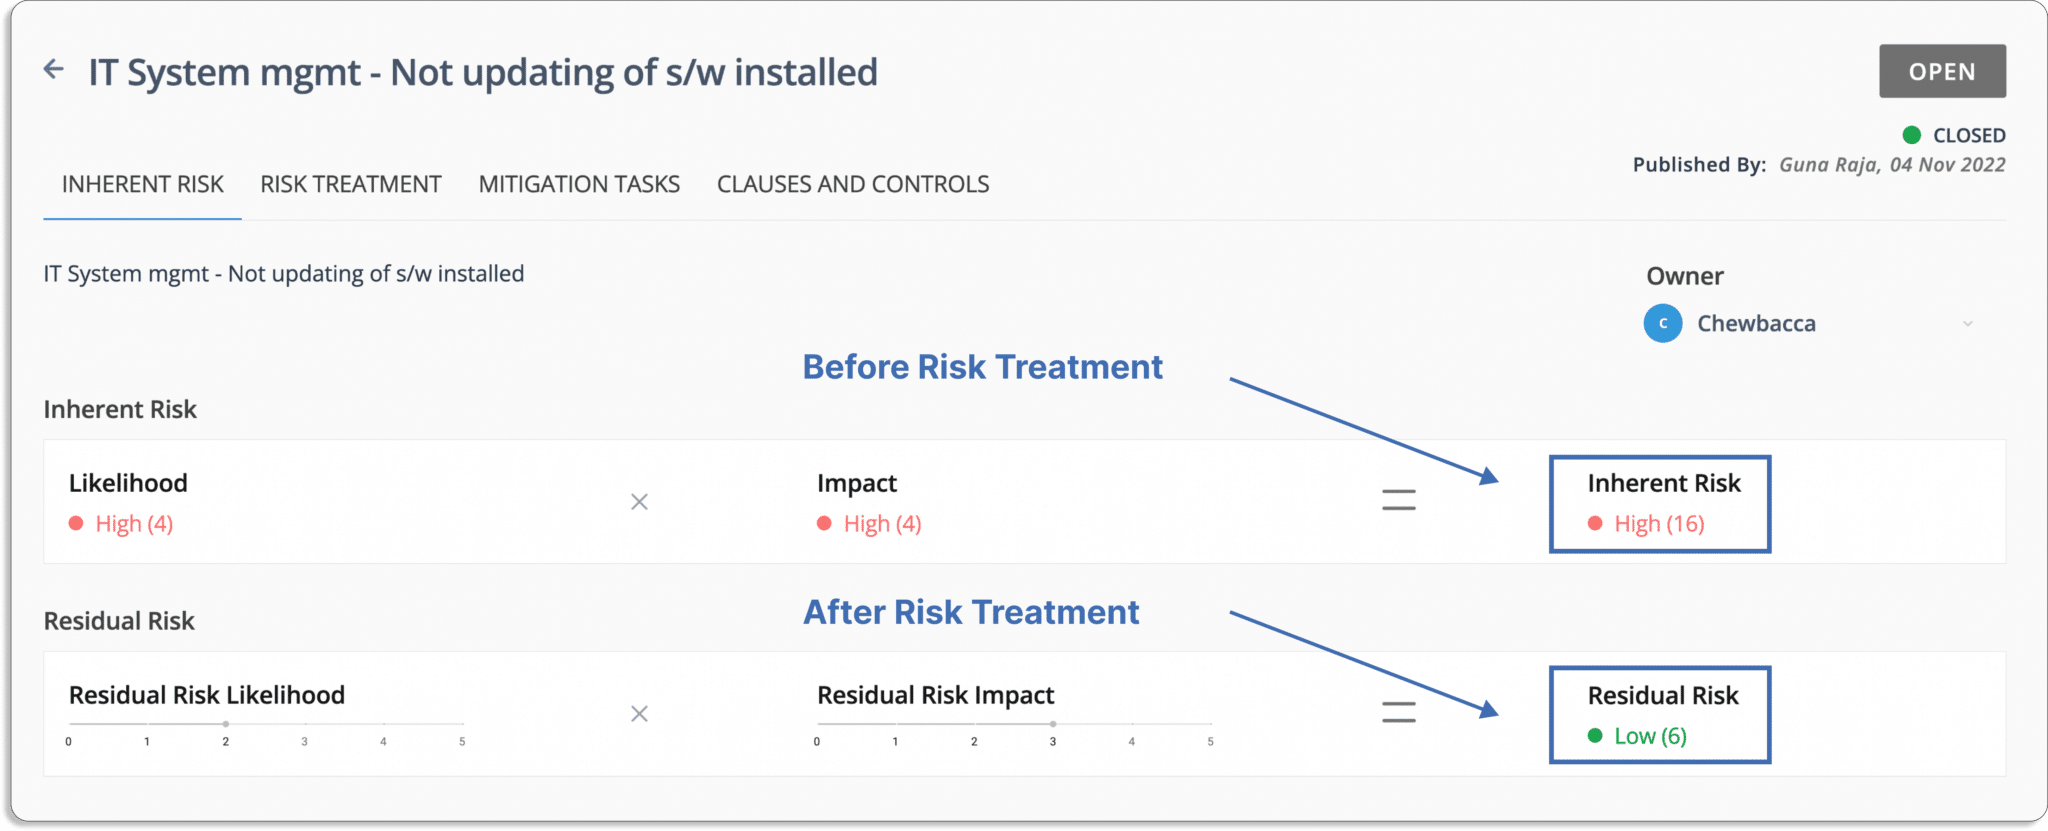The height and width of the screenshot is (831, 2048).
Task: Expand the Owner dropdown chevron
Action: point(1967,323)
